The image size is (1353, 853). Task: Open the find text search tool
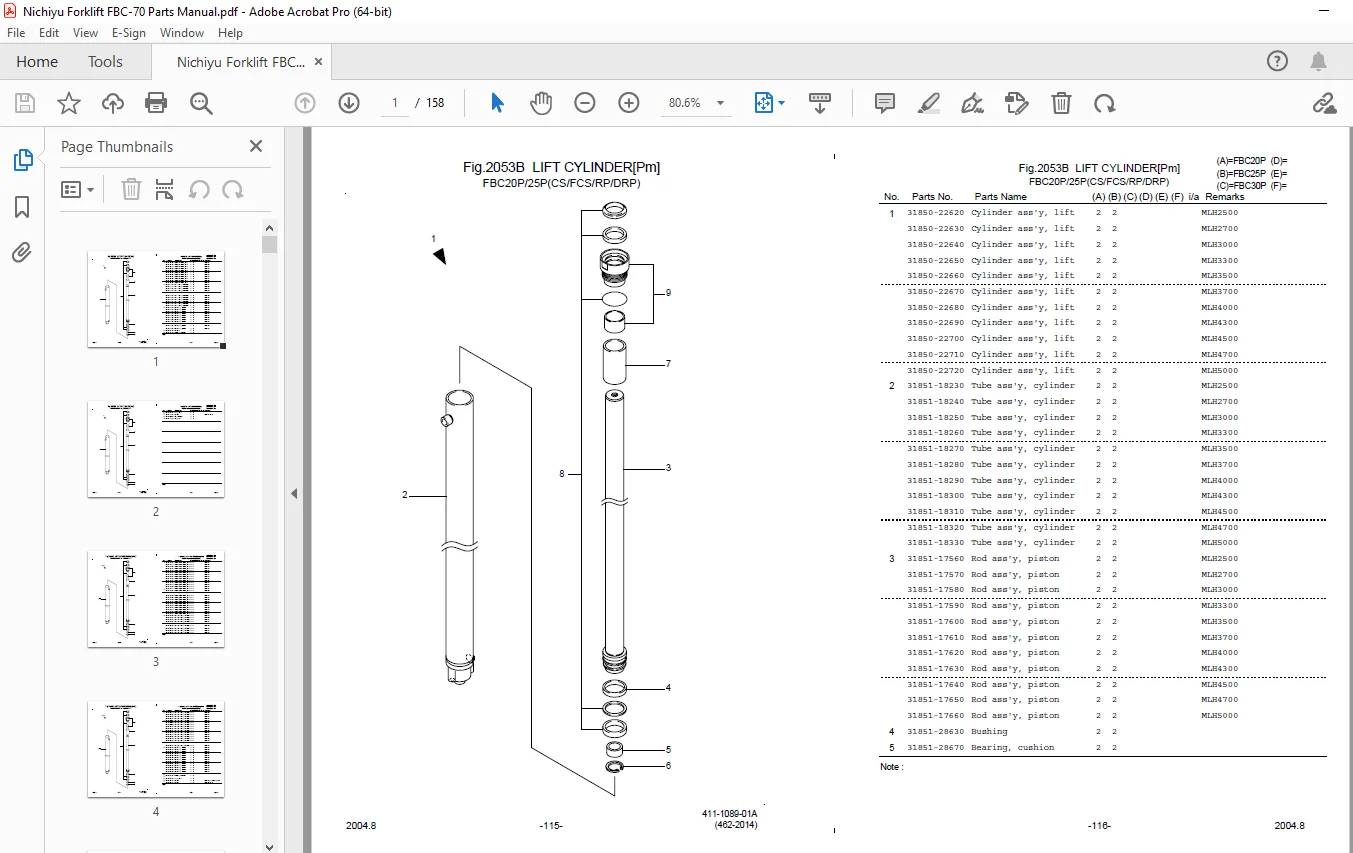(201, 103)
